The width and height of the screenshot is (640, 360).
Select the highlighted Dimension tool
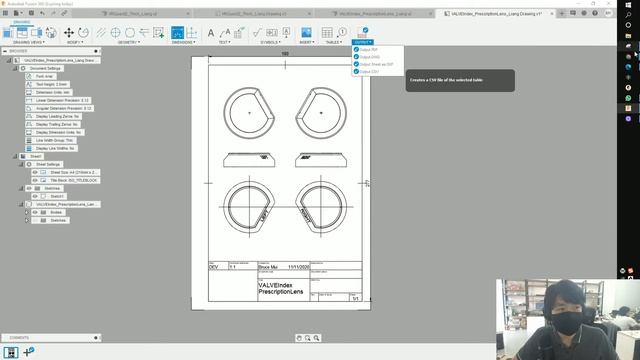(178, 33)
